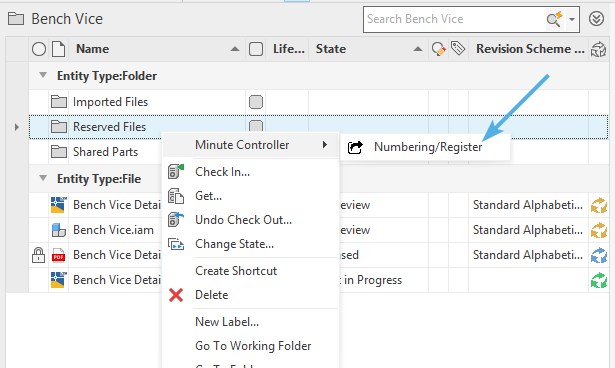Click the comment markup column header icon

coord(439,49)
